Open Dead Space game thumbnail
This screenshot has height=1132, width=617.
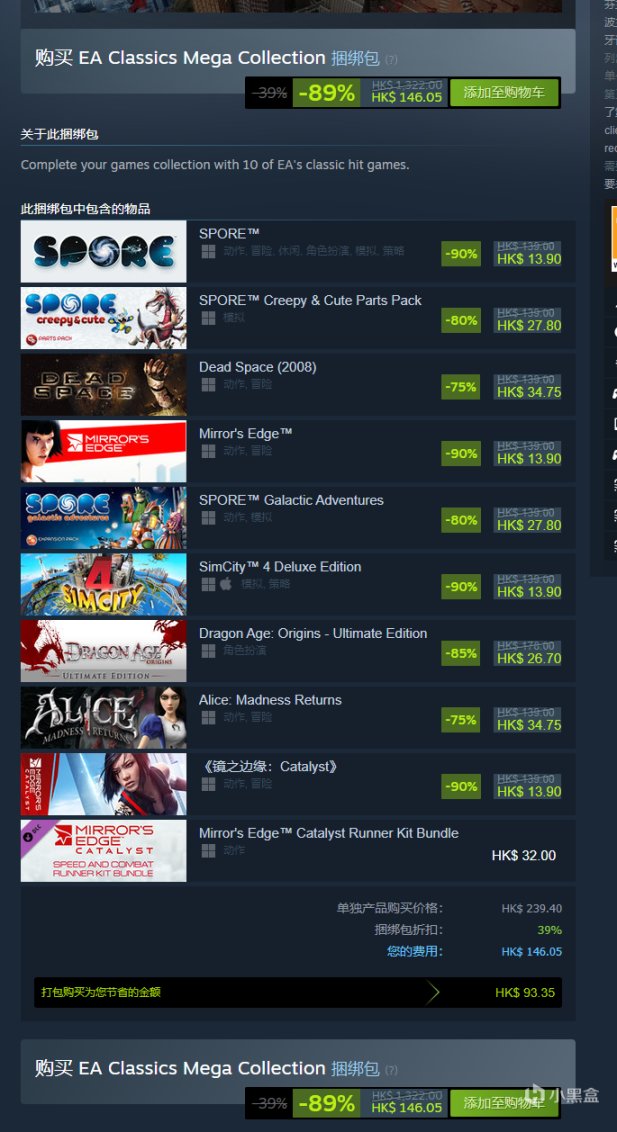[103, 385]
